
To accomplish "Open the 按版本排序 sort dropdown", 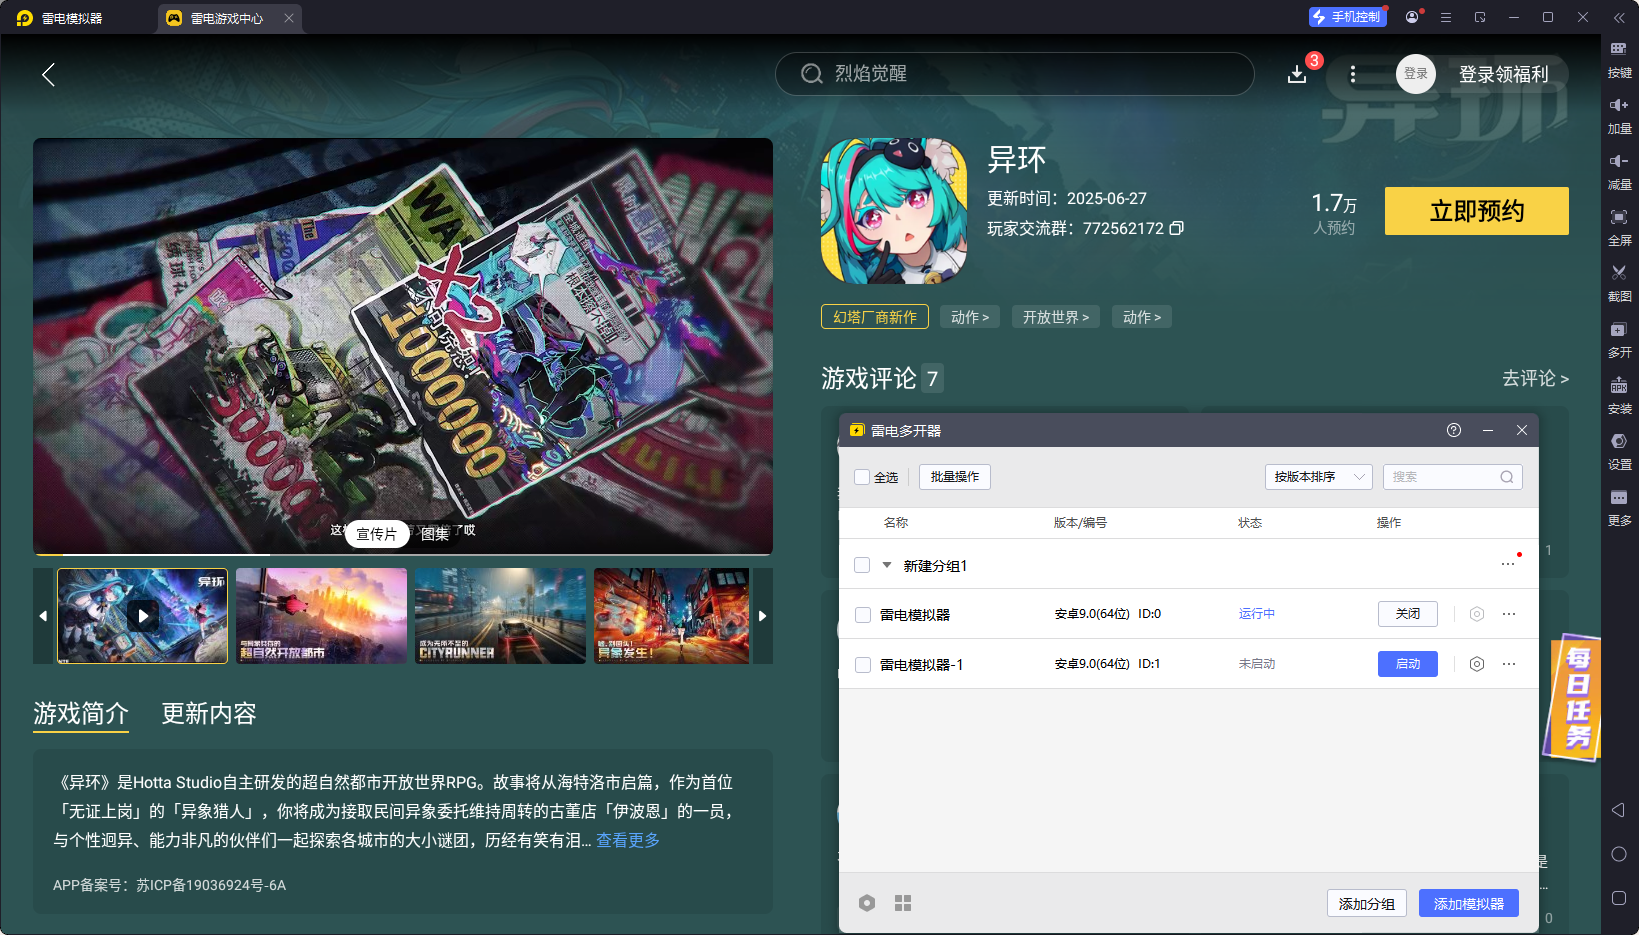I will [x=1318, y=477].
